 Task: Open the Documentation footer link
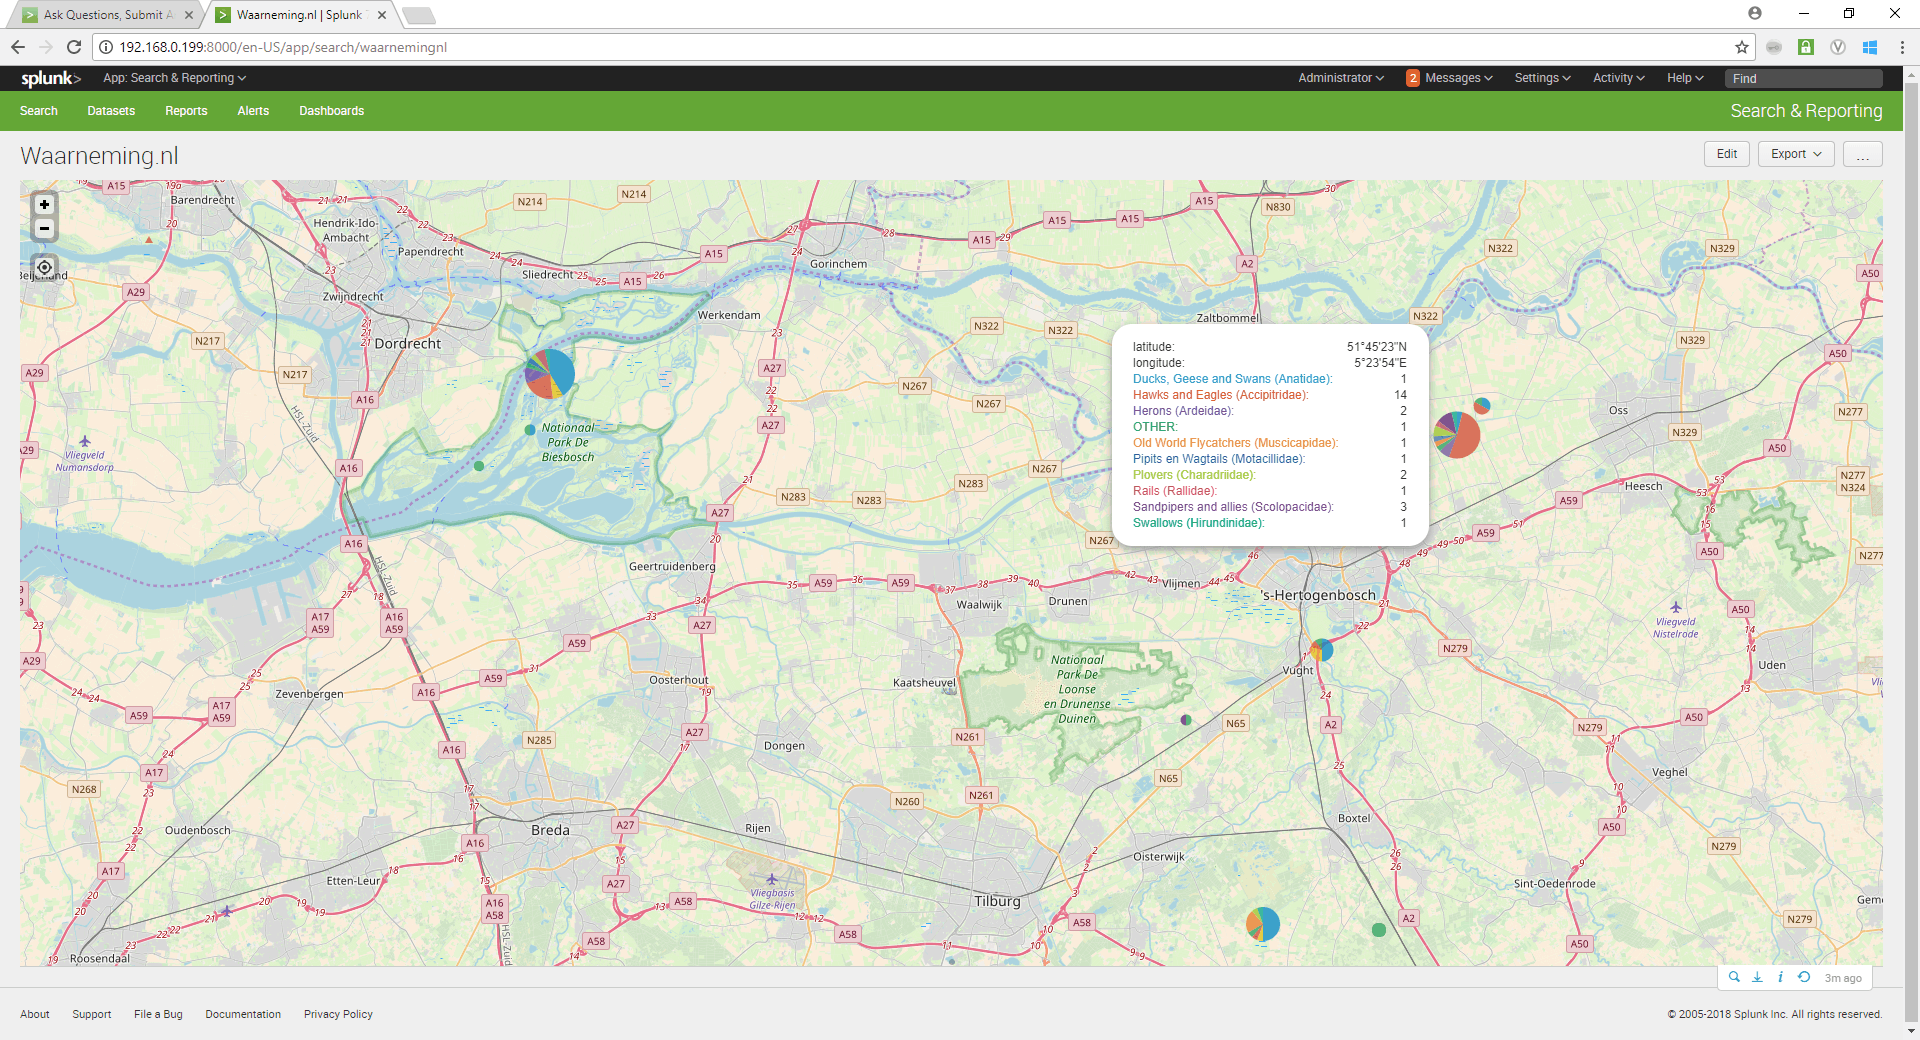pos(243,1014)
